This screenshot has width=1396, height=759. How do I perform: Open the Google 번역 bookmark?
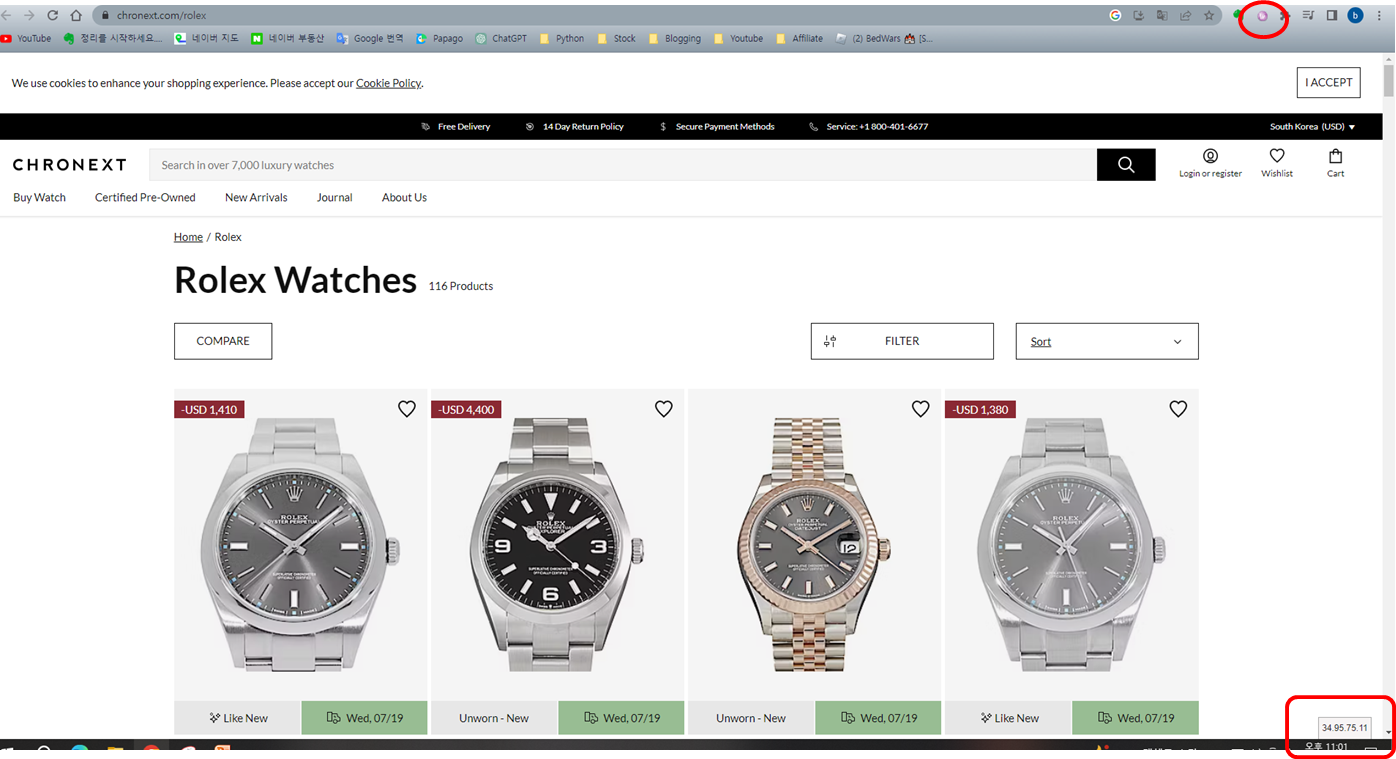click(x=369, y=39)
